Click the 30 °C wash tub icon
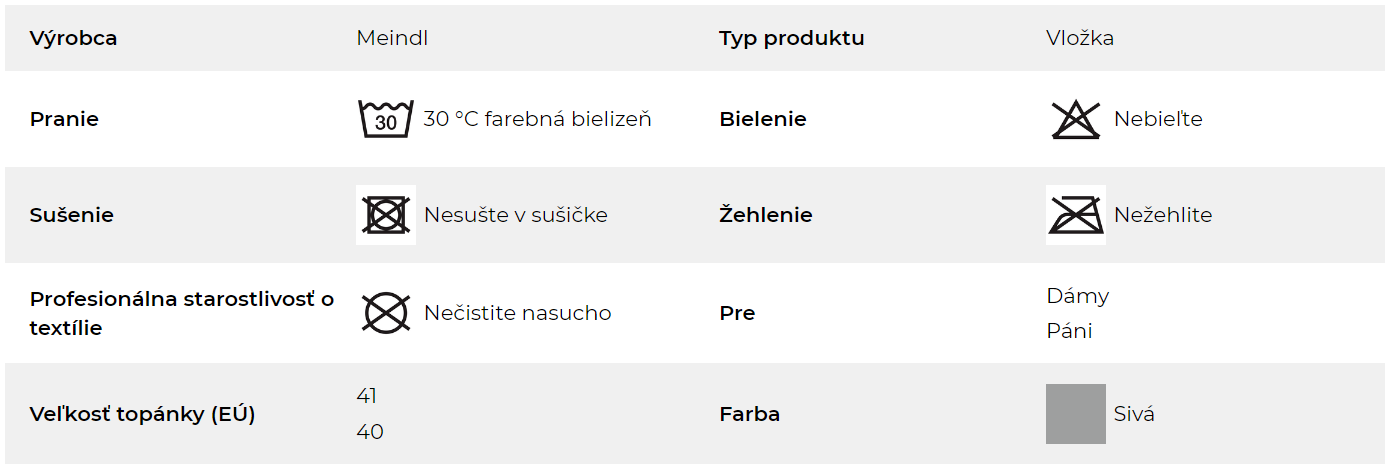The image size is (1386, 470). [x=386, y=119]
